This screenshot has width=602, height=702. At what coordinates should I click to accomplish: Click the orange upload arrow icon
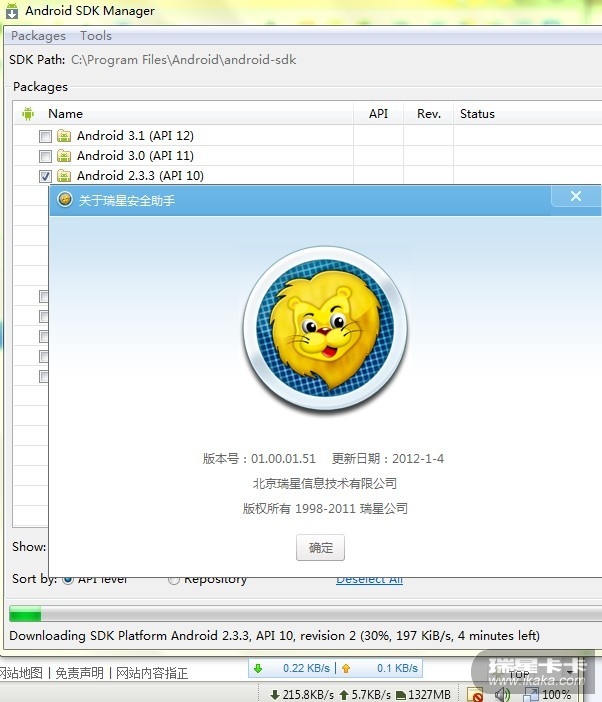(346, 668)
